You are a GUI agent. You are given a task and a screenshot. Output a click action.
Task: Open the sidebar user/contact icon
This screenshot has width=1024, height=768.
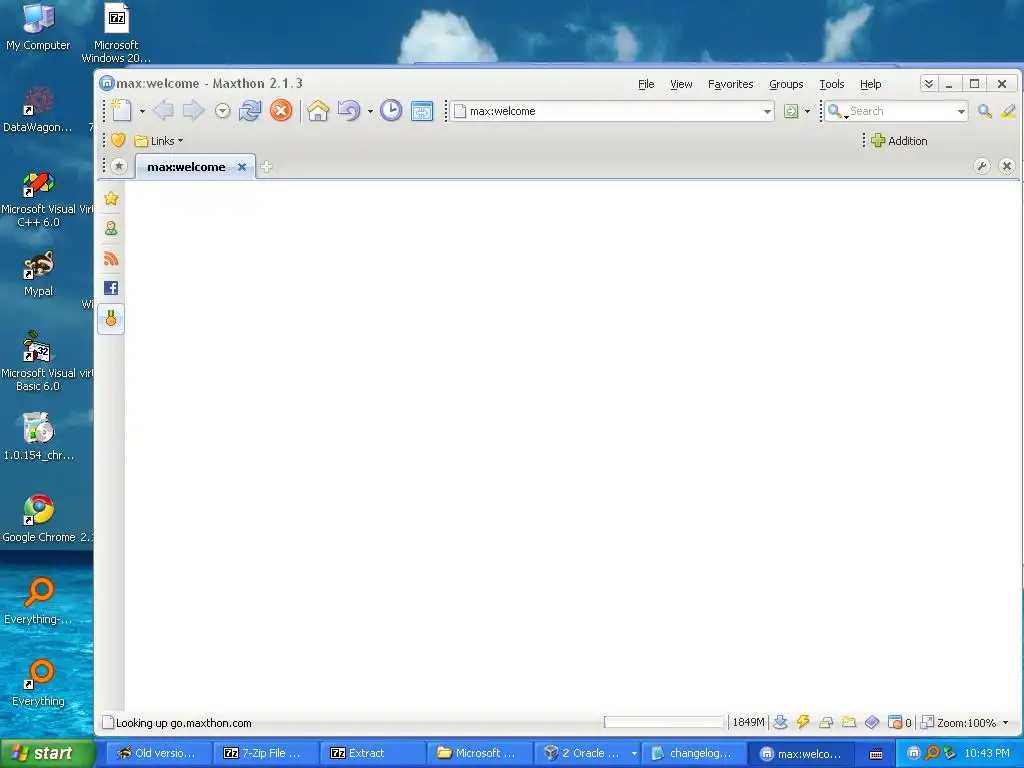(x=111, y=229)
